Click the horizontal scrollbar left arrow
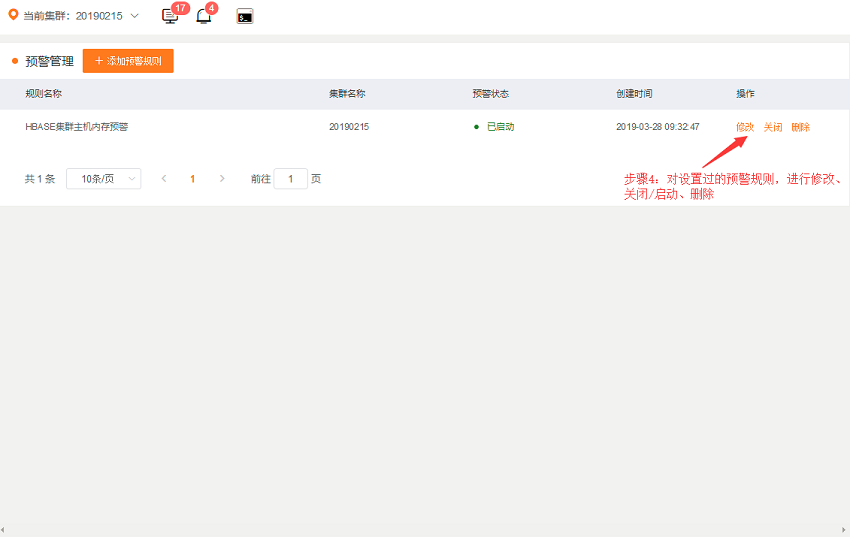Image resolution: width=850 pixels, height=537 pixels. (x=3, y=530)
